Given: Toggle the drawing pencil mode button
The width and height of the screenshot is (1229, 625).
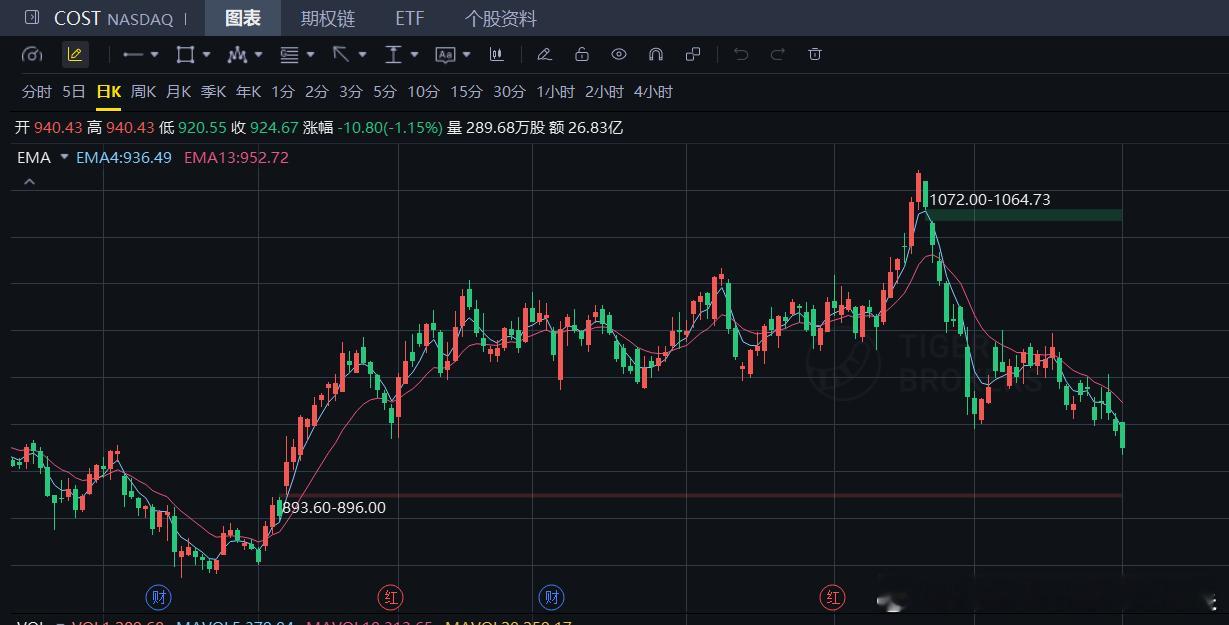Looking at the screenshot, I should tap(75, 54).
